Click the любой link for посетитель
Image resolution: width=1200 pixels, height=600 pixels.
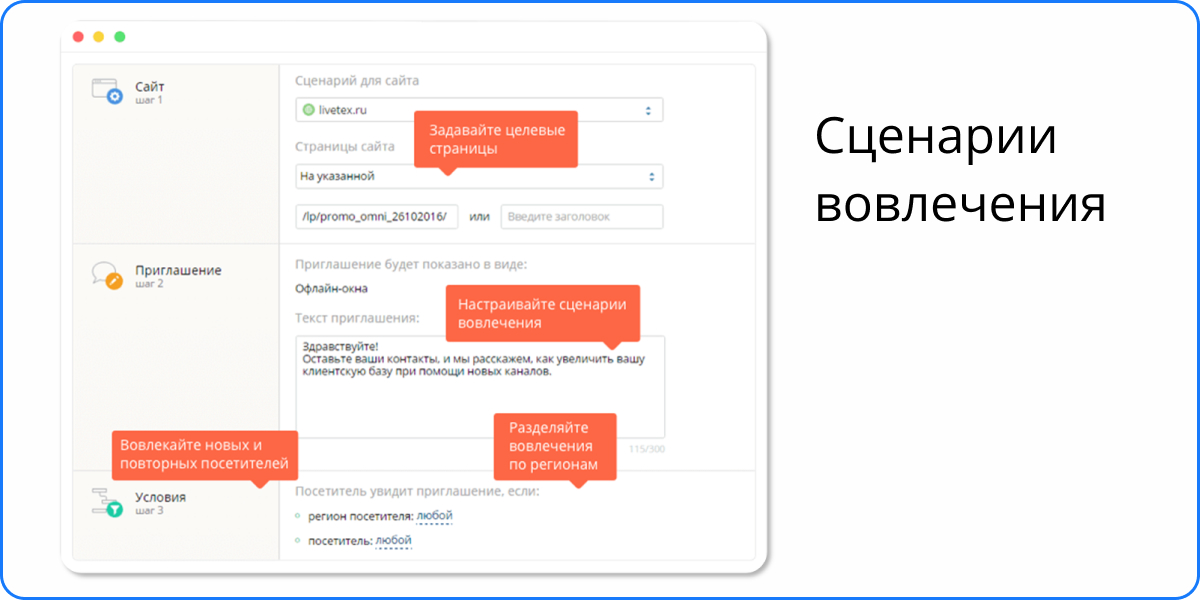[x=393, y=541]
